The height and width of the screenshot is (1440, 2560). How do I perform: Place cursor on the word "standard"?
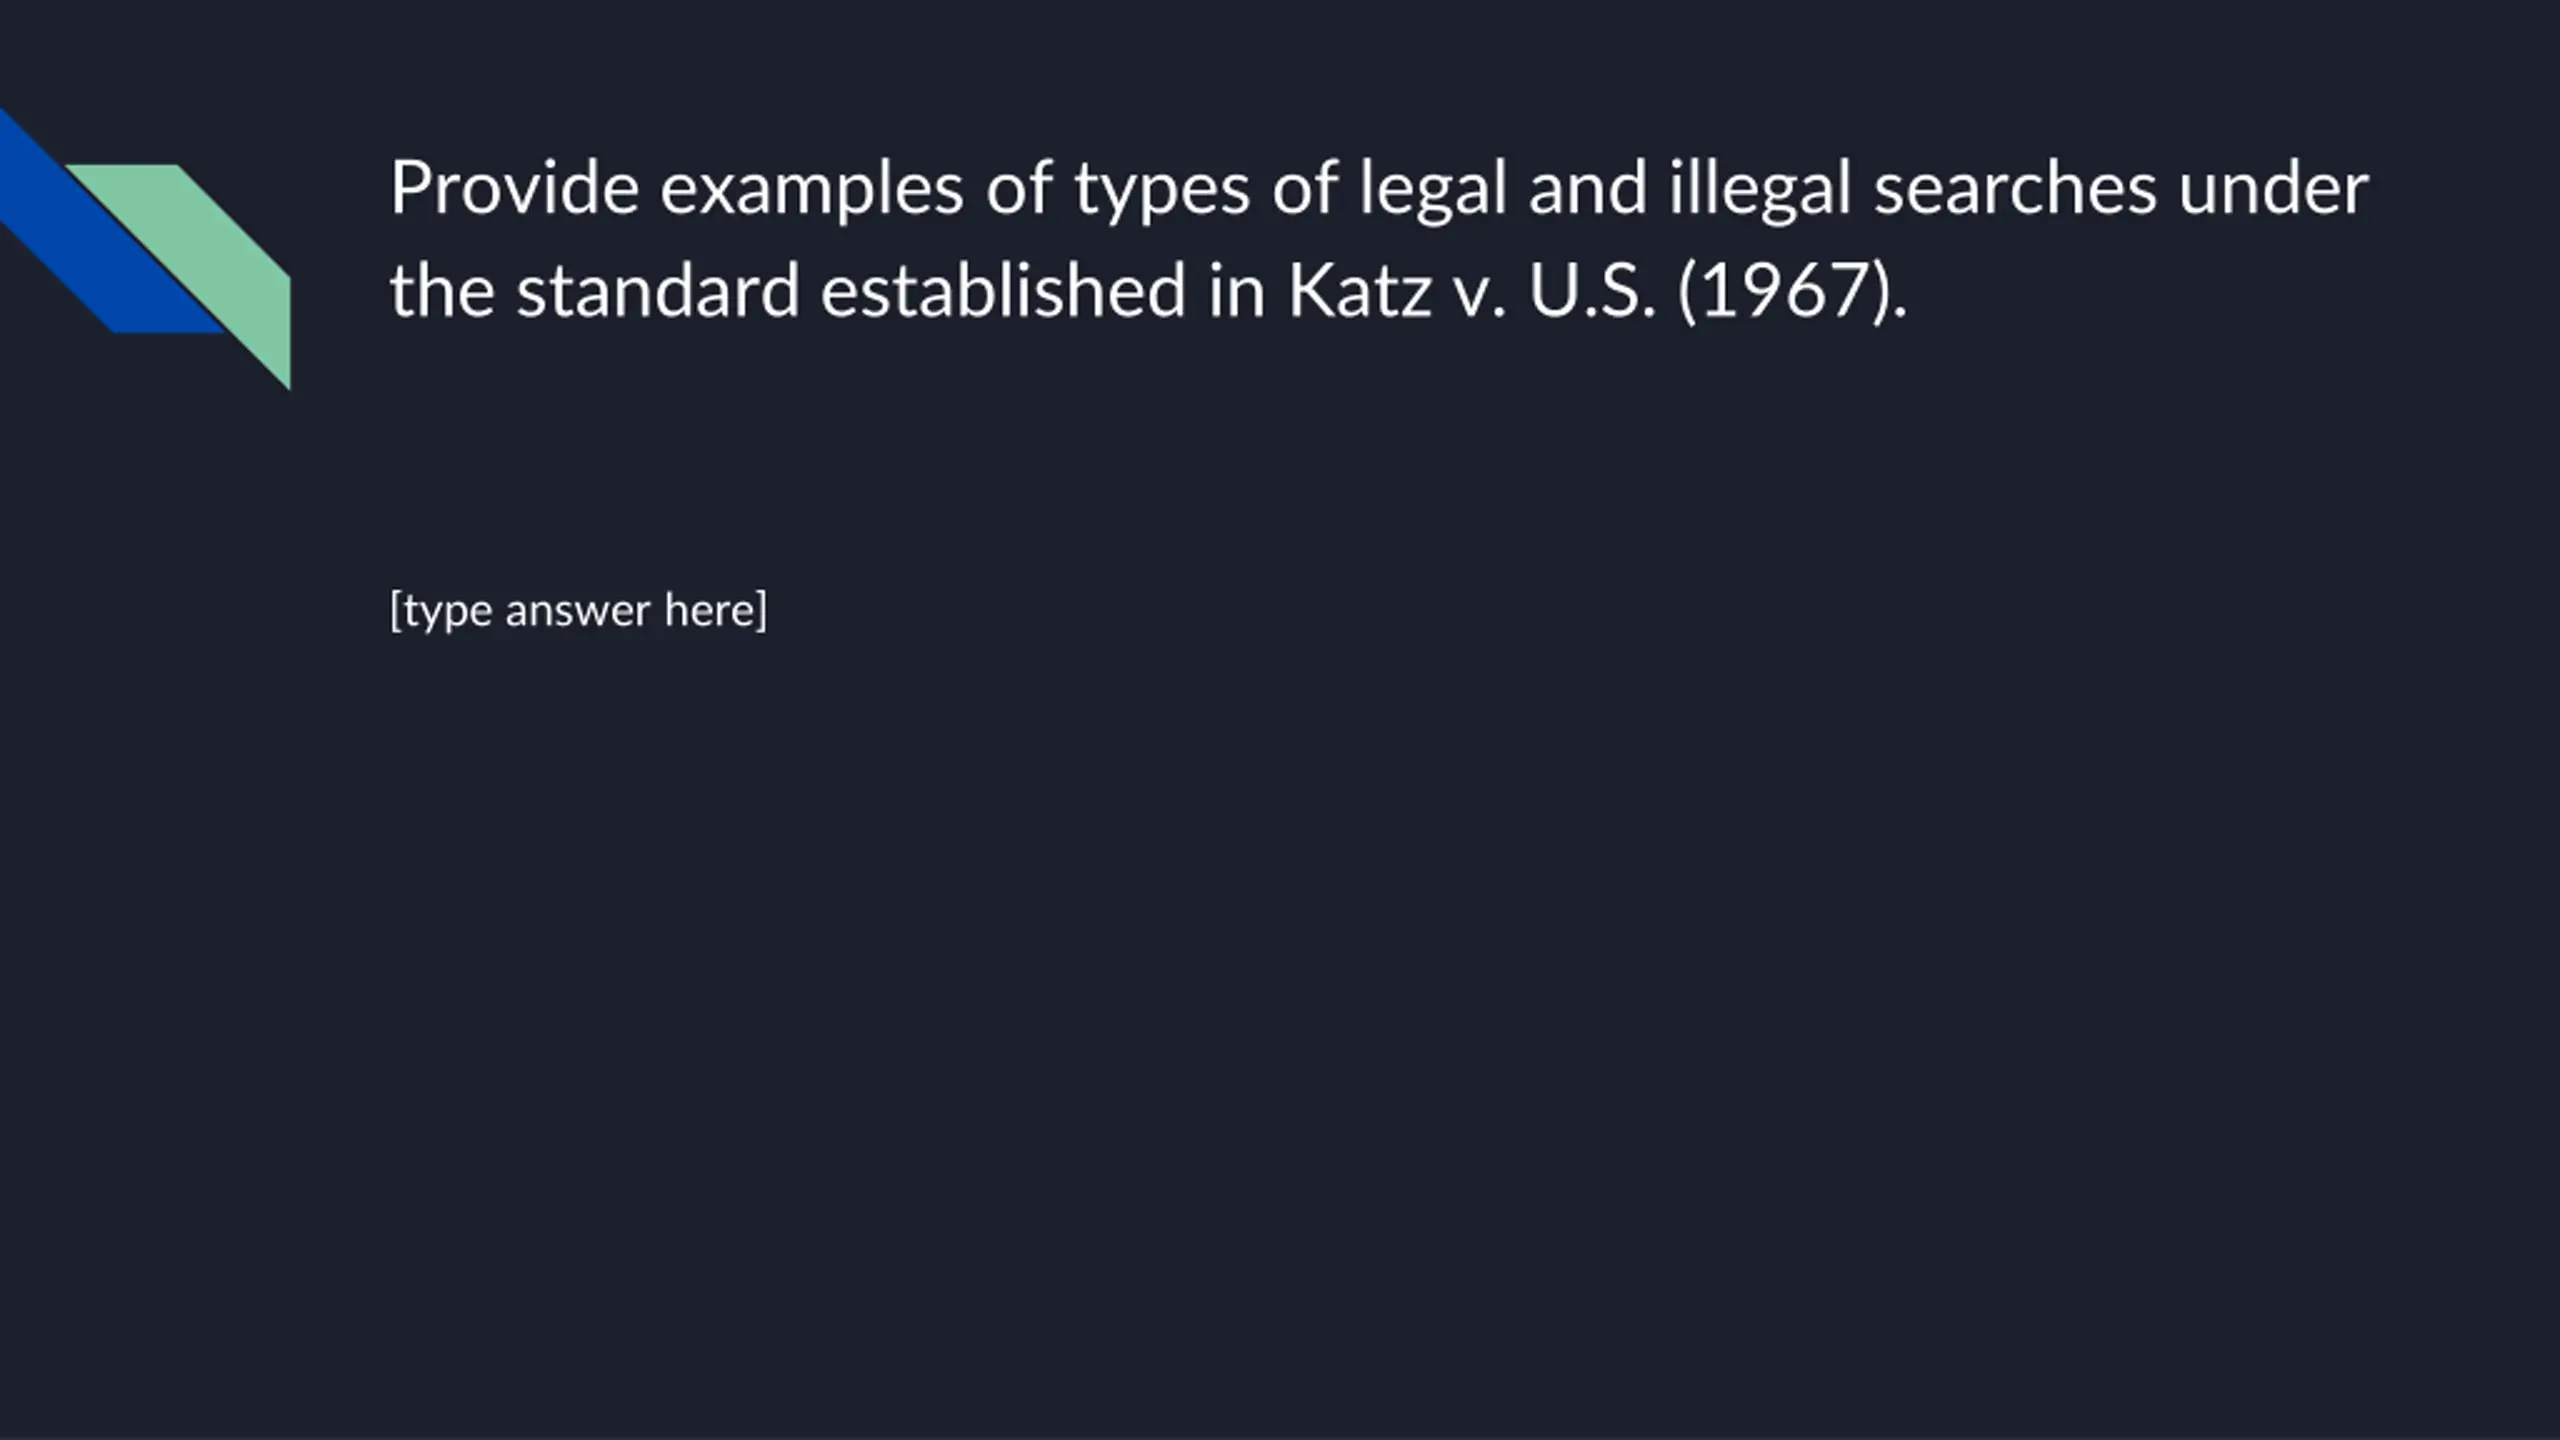pyautogui.click(x=657, y=291)
